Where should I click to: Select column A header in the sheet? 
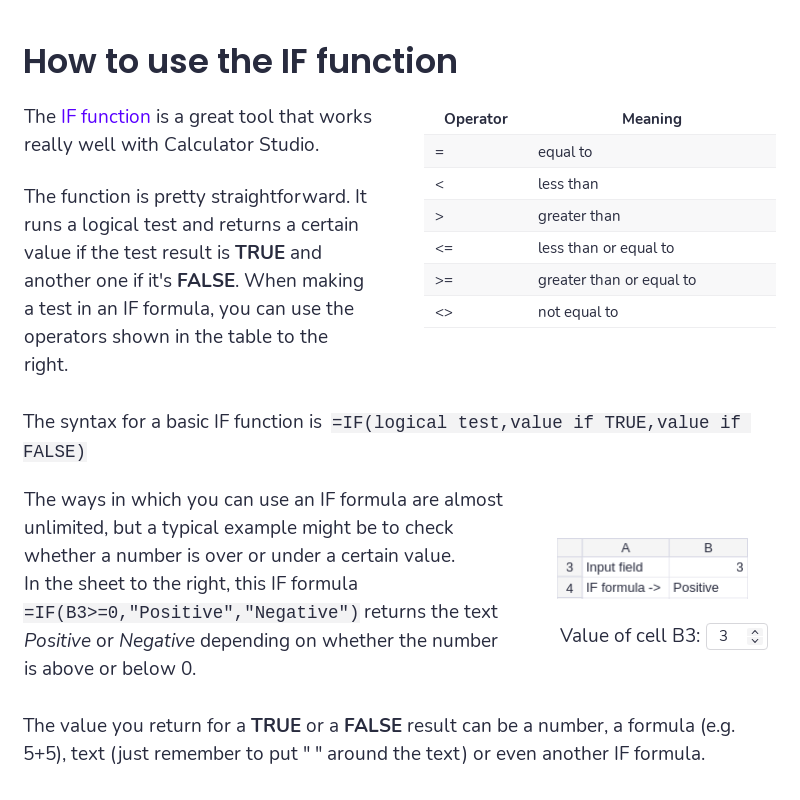[x=626, y=547]
